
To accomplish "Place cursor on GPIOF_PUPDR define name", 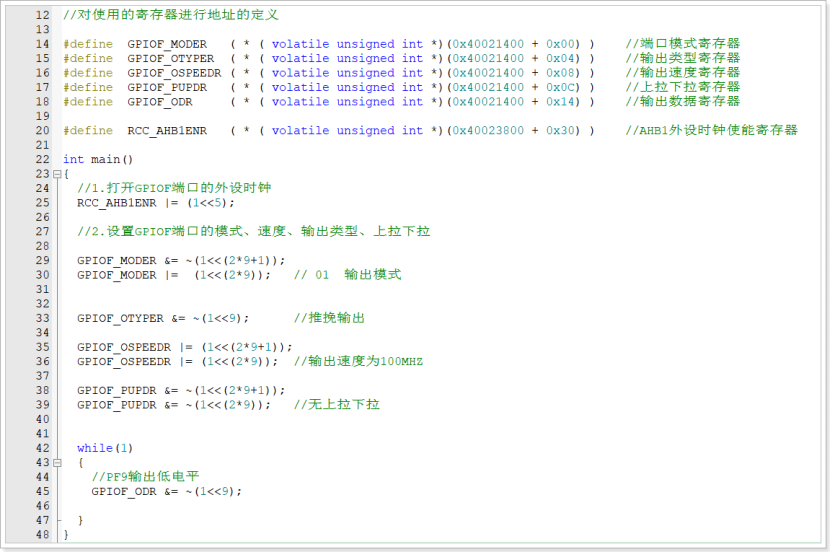I will (x=167, y=87).
